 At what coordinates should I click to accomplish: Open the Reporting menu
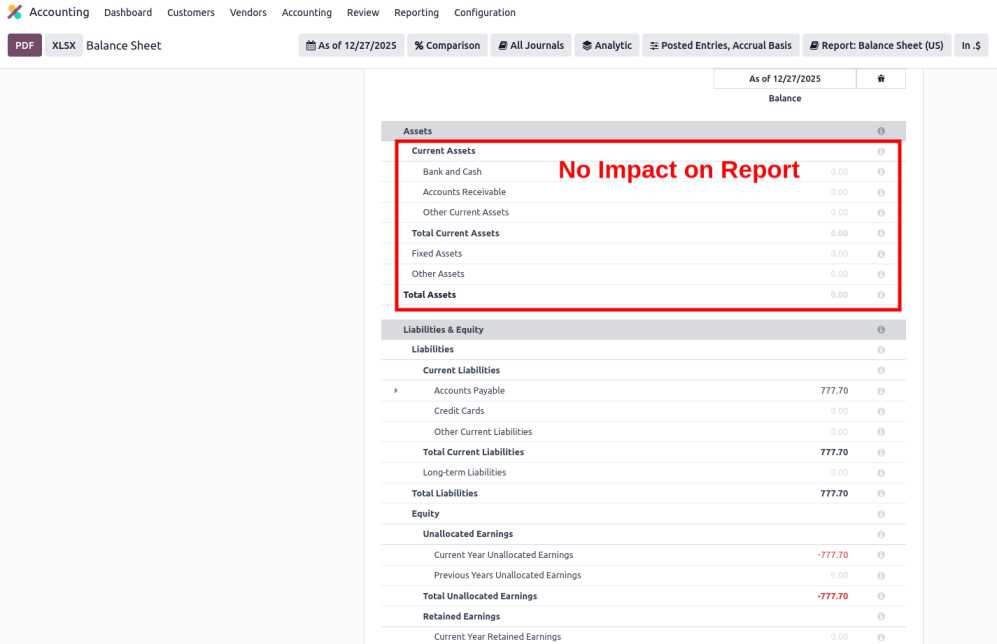416,13
